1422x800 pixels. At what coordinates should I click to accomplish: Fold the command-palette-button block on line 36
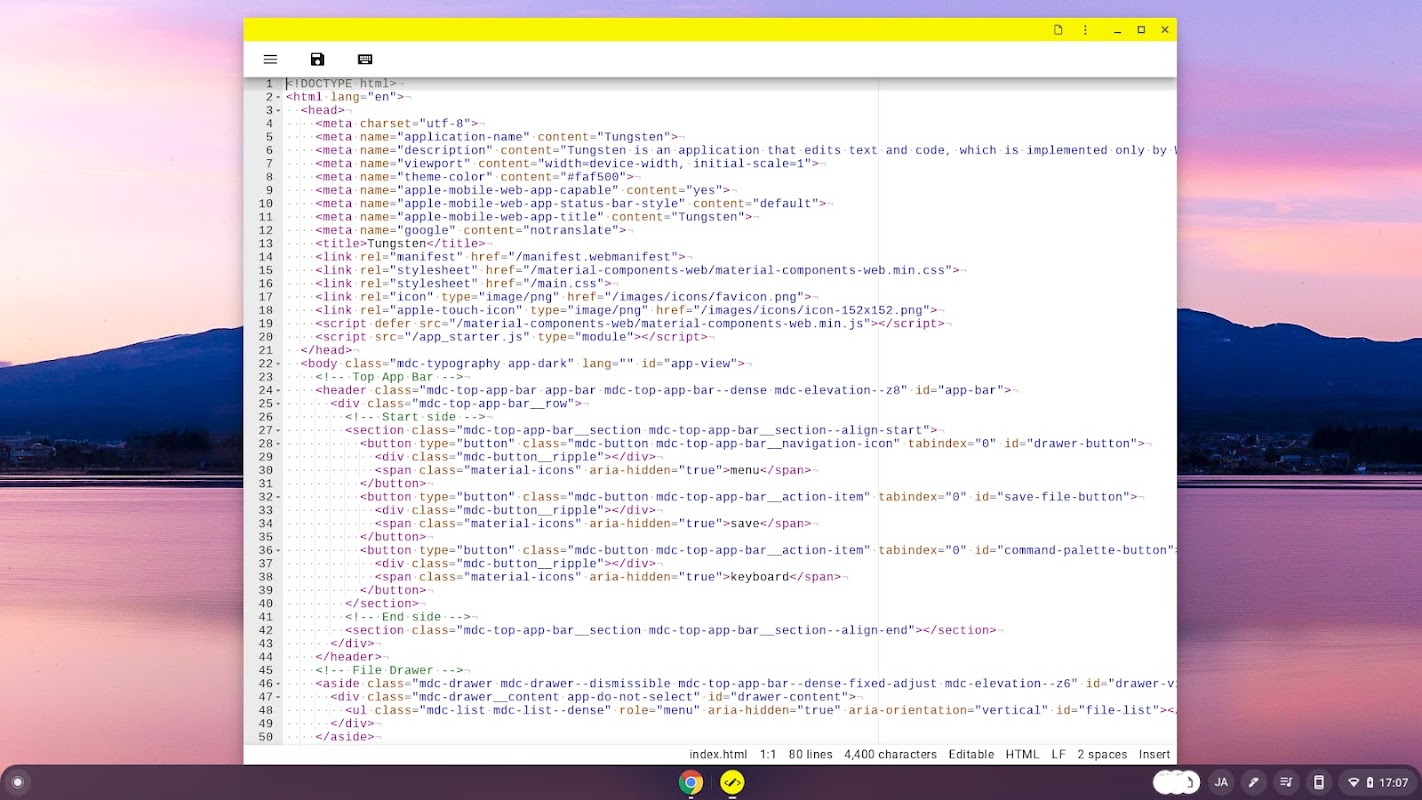click(279, 550)
